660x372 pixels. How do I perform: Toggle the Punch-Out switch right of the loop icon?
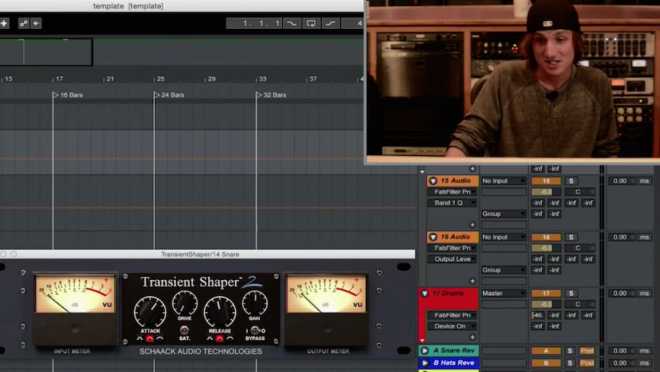(331, 23)
